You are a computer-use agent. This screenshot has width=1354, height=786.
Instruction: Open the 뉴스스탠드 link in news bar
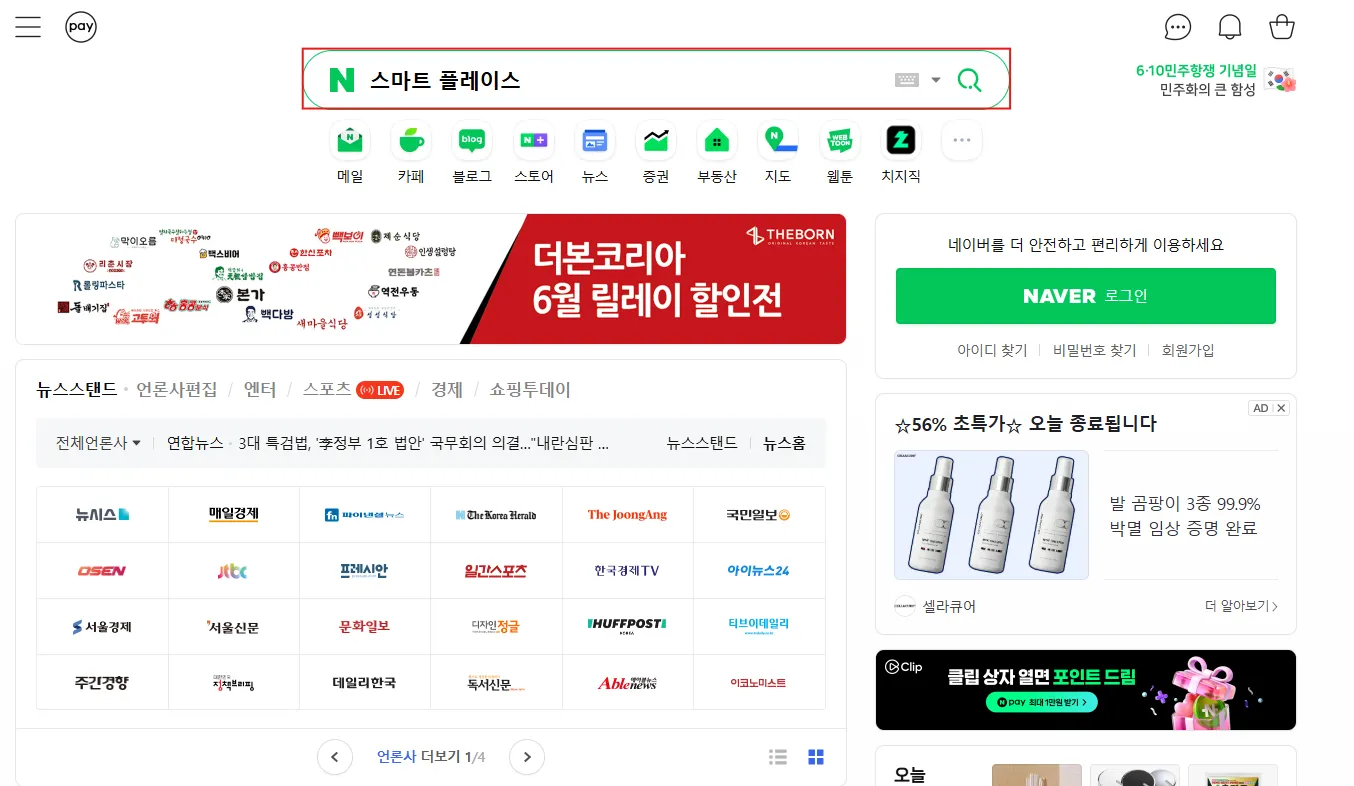pyautogui.click(x=702, y=443)
